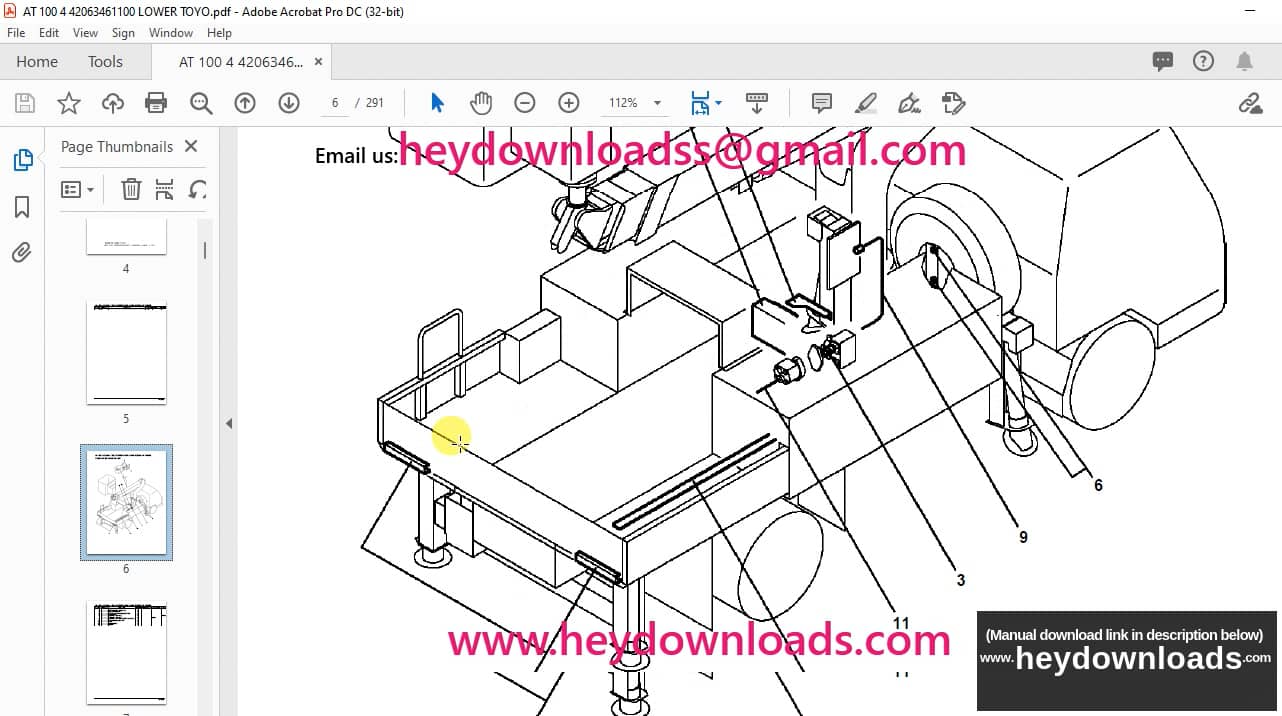Collapse the left navigation pane arrow
1282x716 pixels.
click(x=229, y=424)
